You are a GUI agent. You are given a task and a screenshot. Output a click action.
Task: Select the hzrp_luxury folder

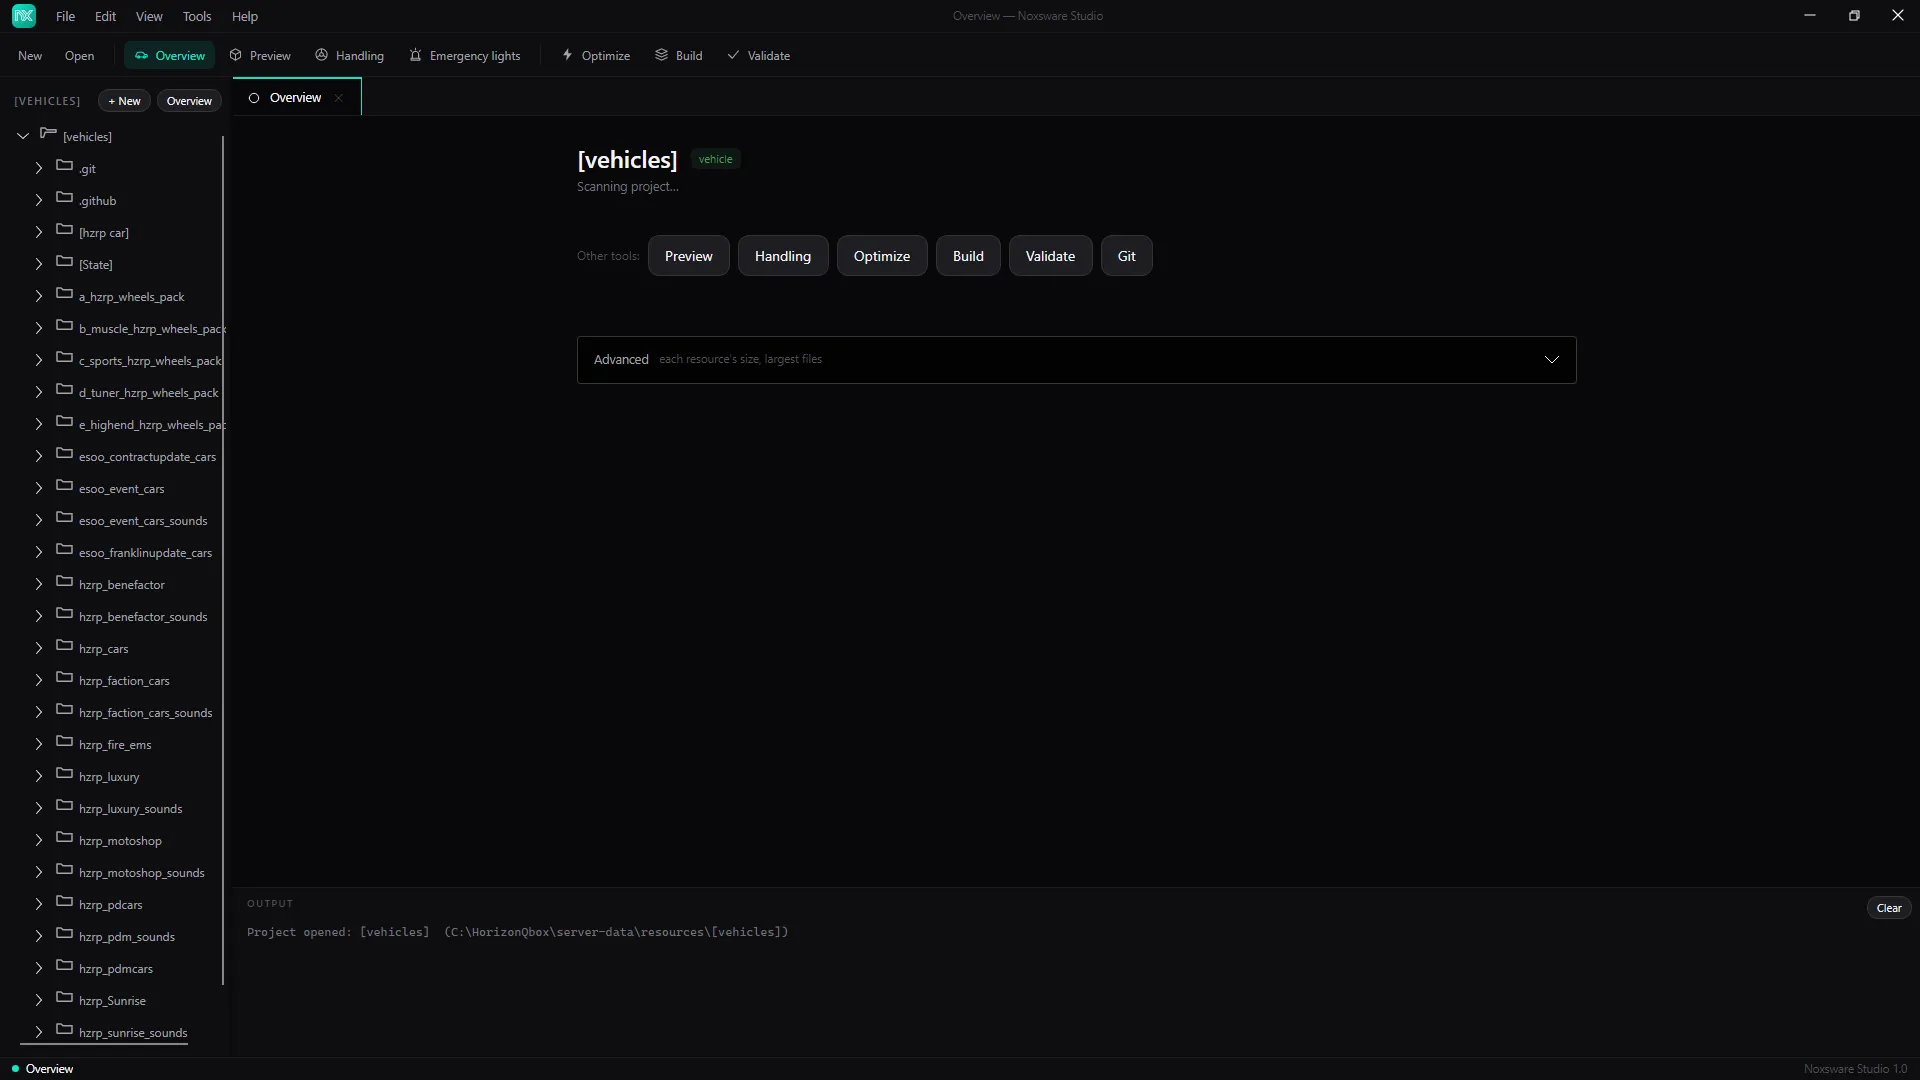110,777
